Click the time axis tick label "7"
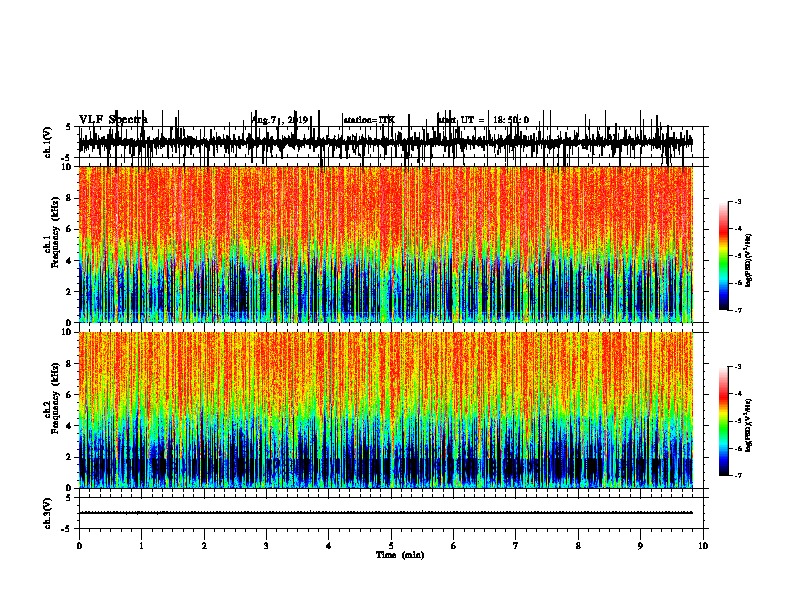 (516, 546)
